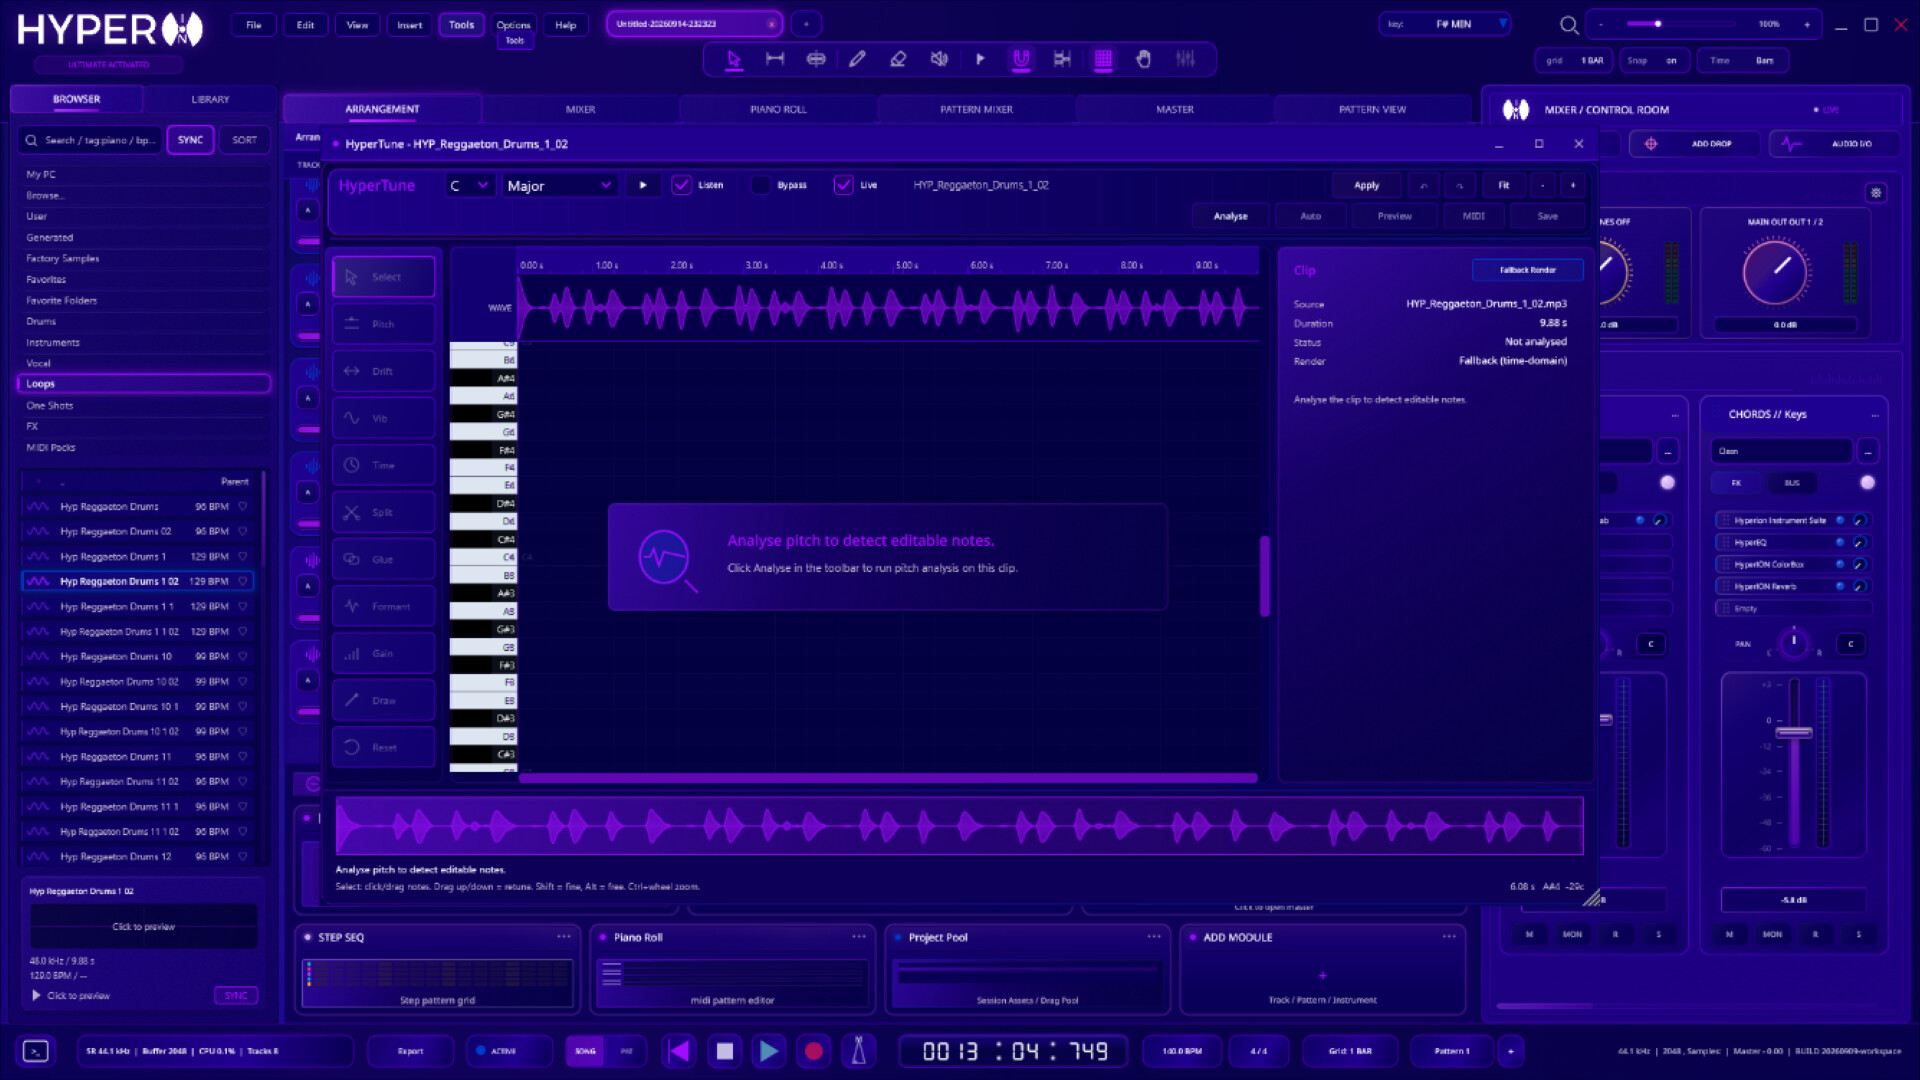Click the Export button in the bottom bar

pyautogui.click(x=410, y=1051)
